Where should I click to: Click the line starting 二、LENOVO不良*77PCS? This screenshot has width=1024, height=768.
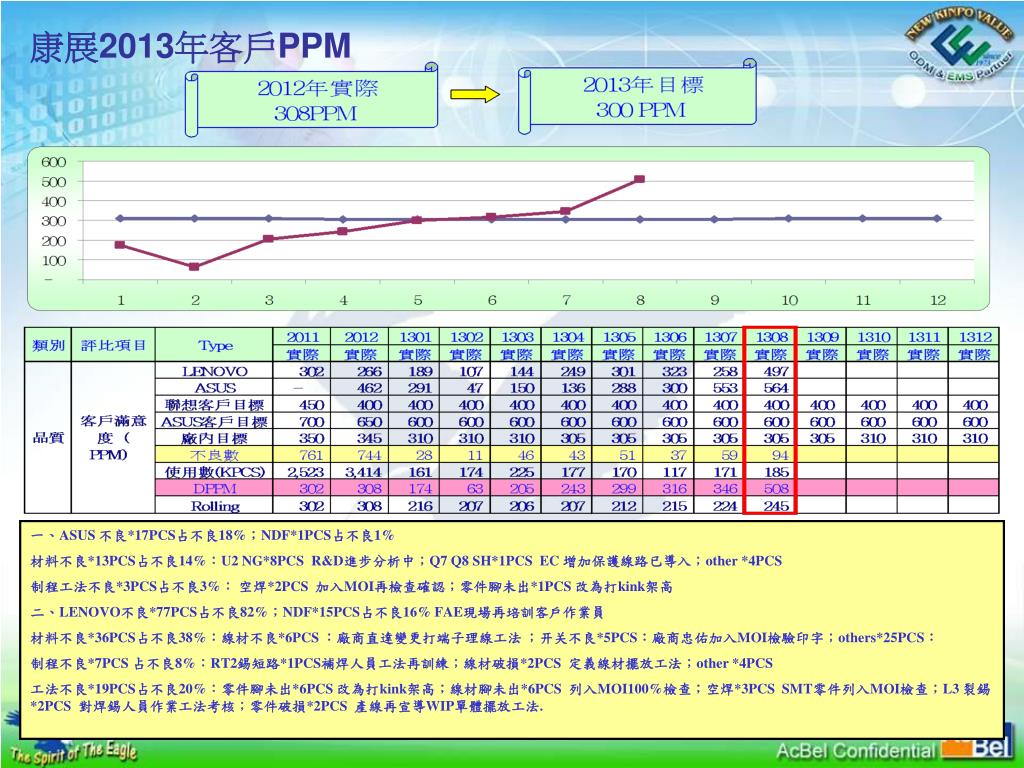317,613
